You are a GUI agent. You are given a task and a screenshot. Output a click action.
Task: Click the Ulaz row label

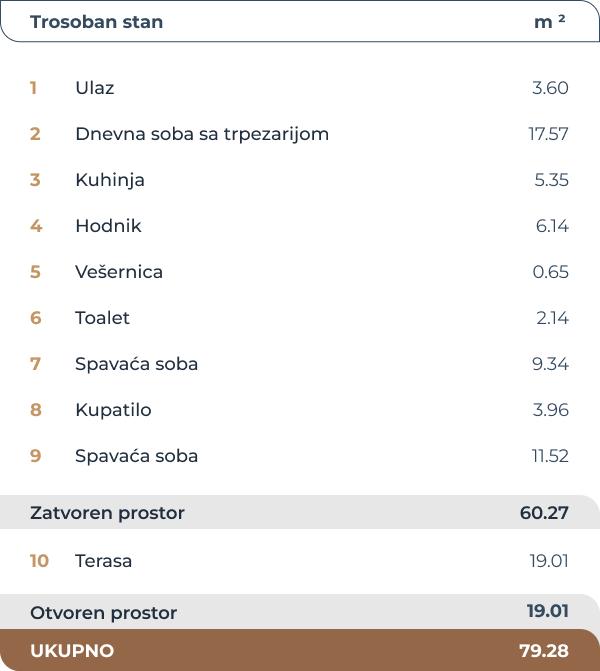(x=95, y=88)
